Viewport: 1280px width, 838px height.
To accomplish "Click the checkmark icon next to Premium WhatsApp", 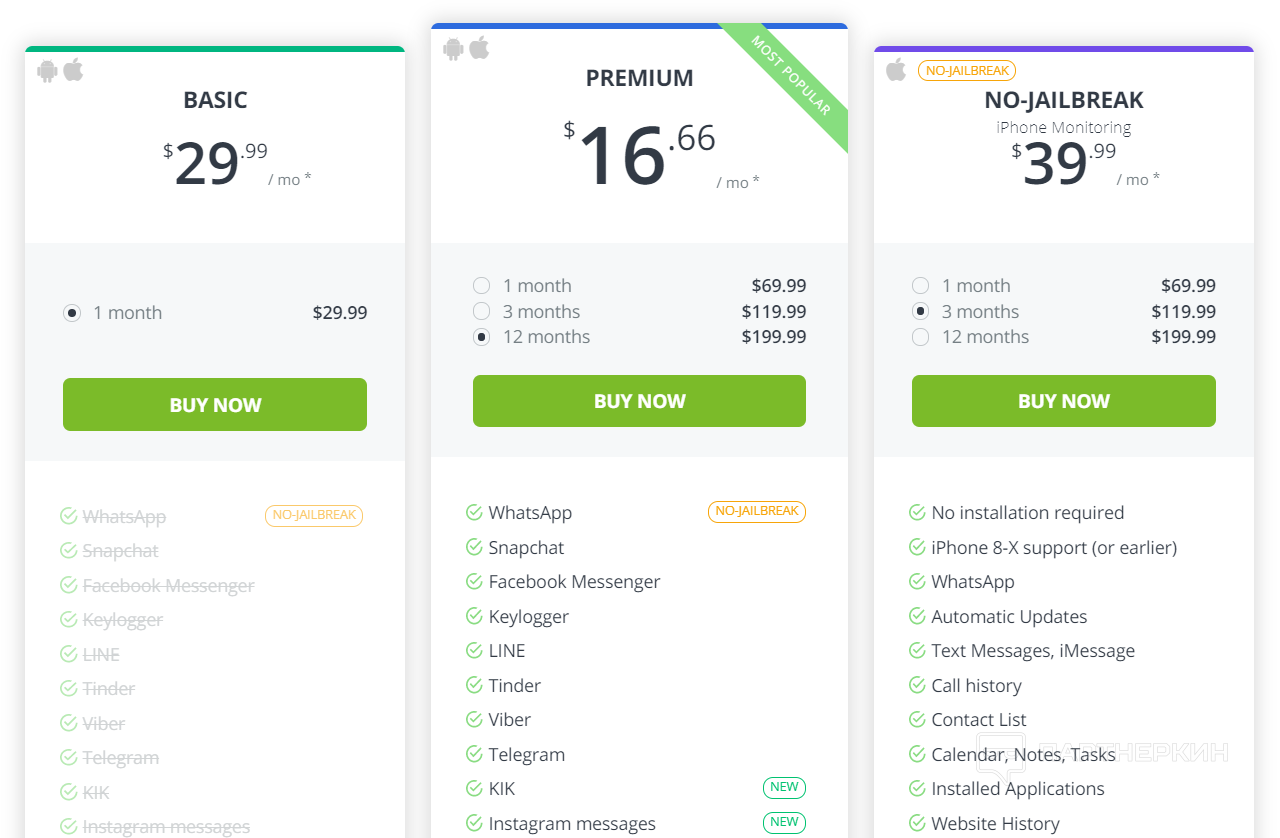I will point(474,513).
